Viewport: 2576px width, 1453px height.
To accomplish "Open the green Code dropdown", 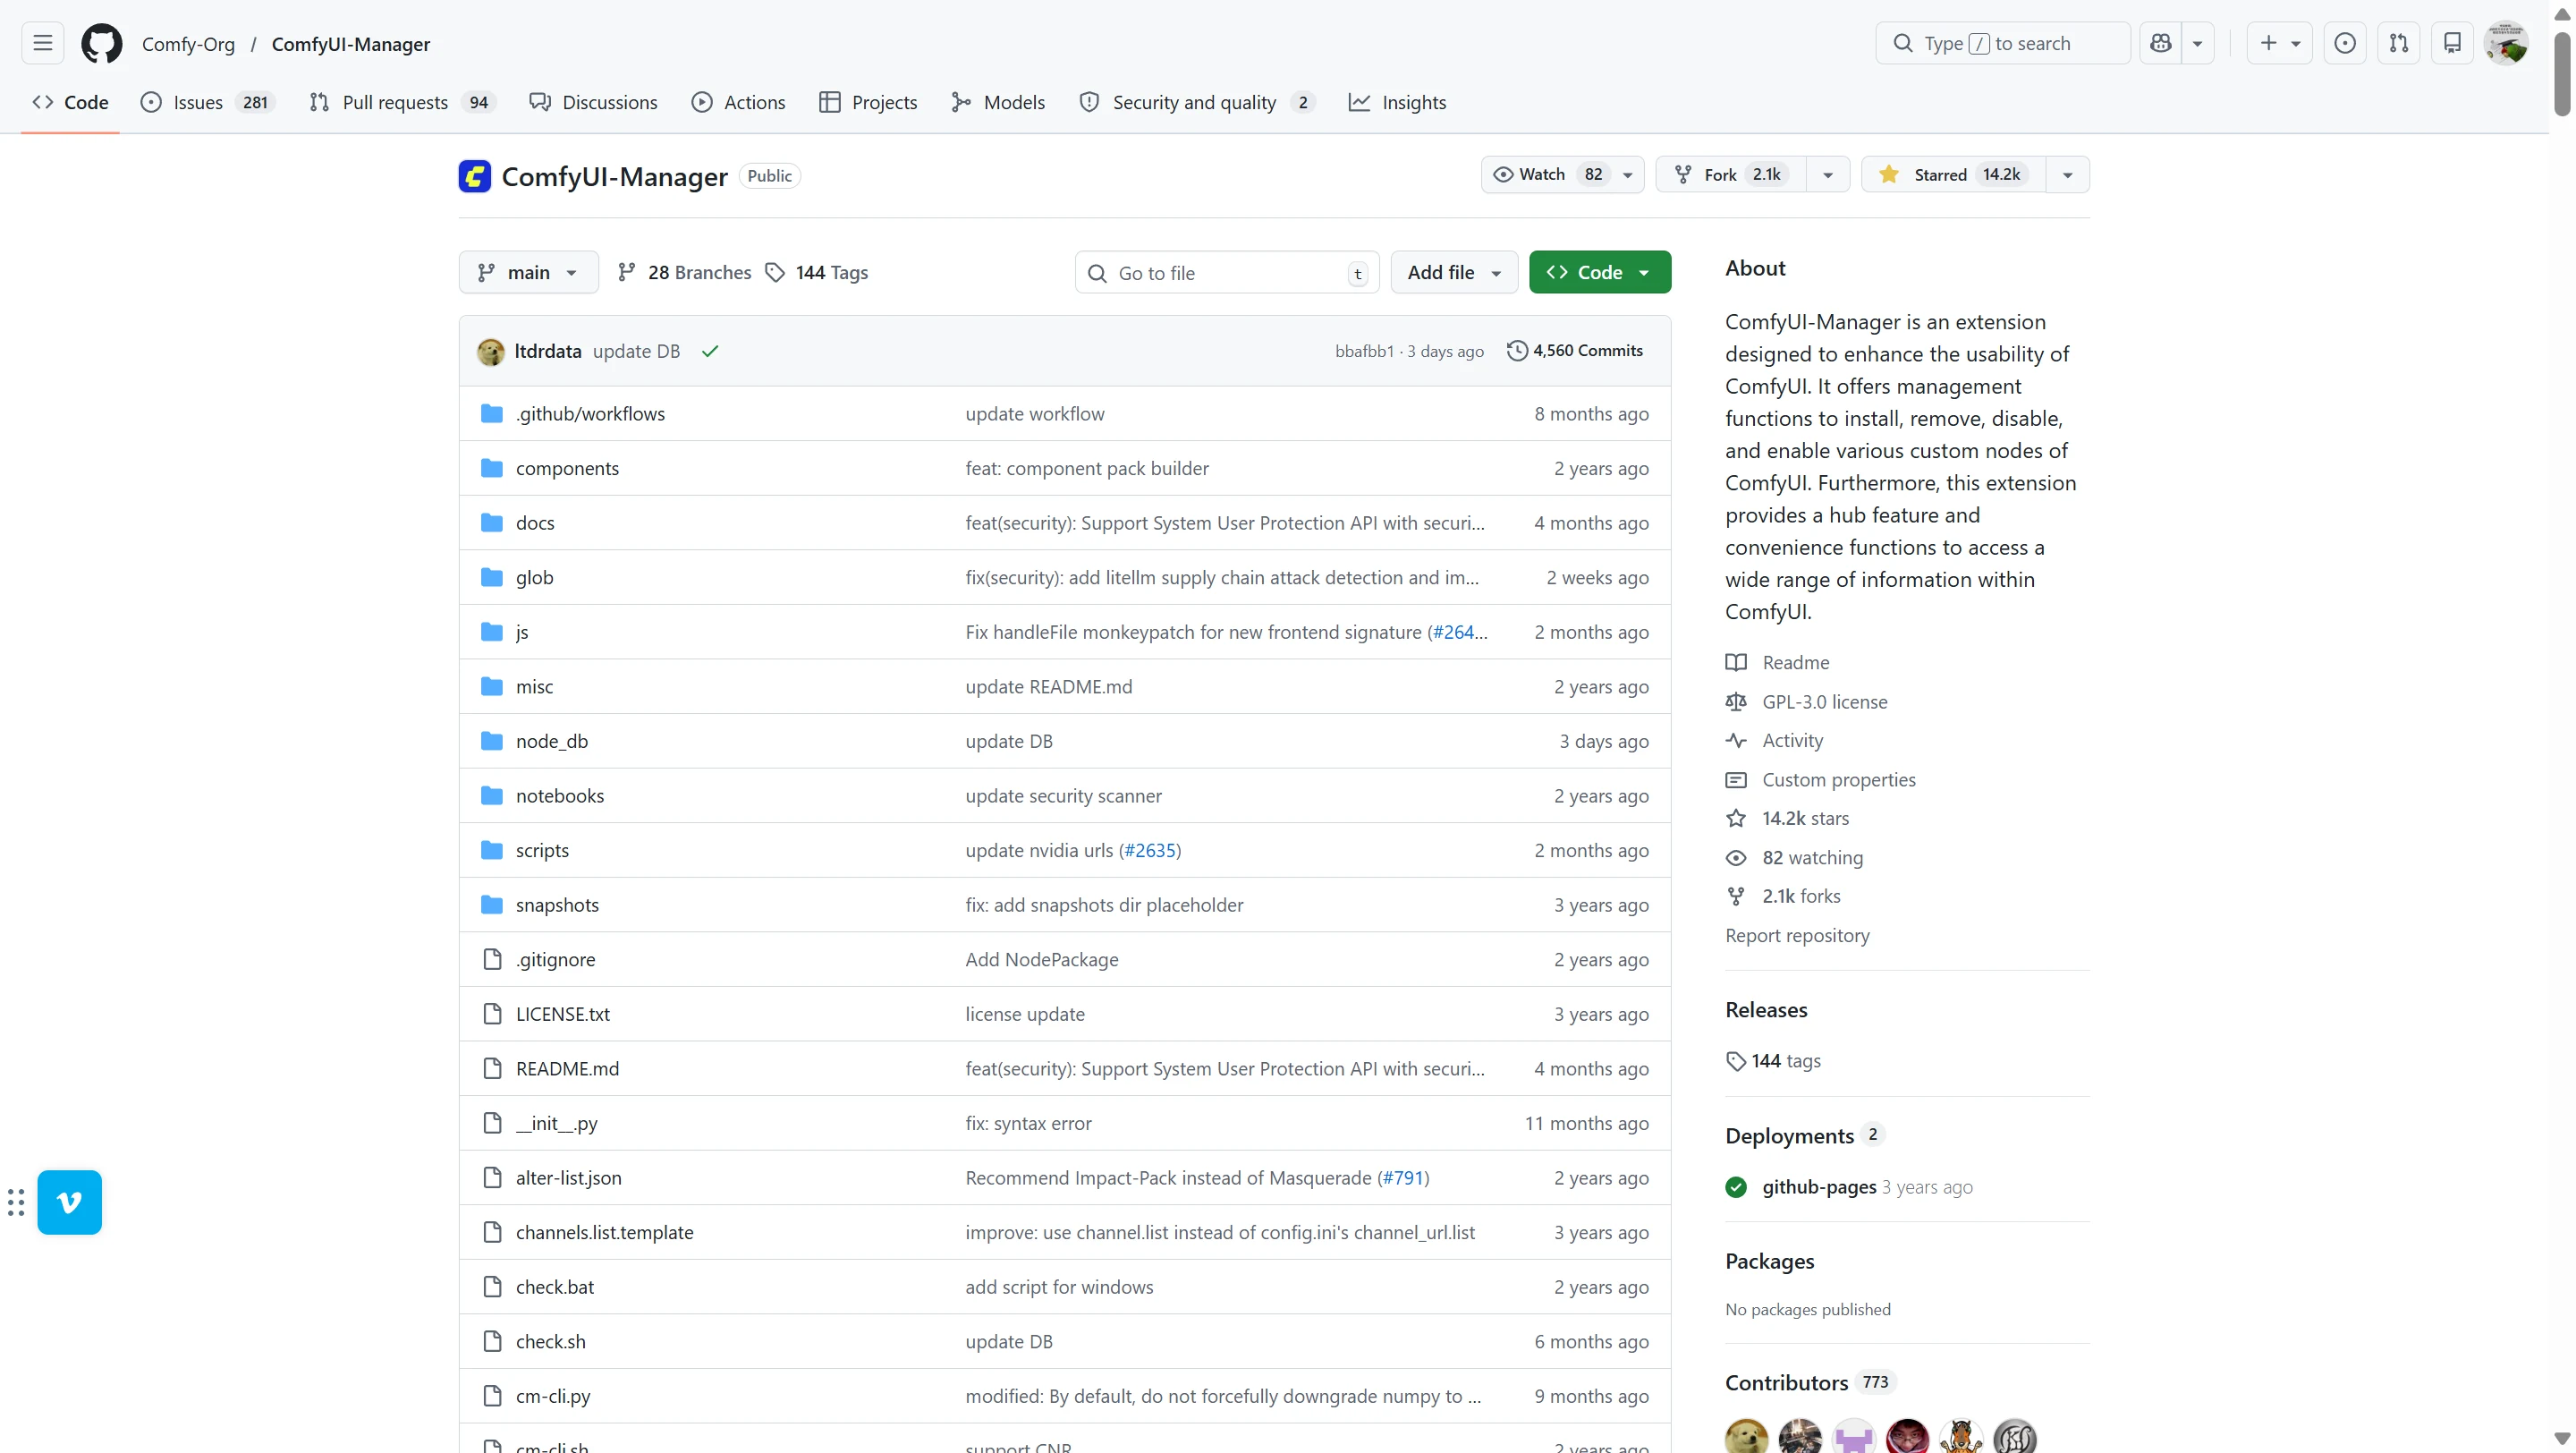I will click(x=1599, y=273).
